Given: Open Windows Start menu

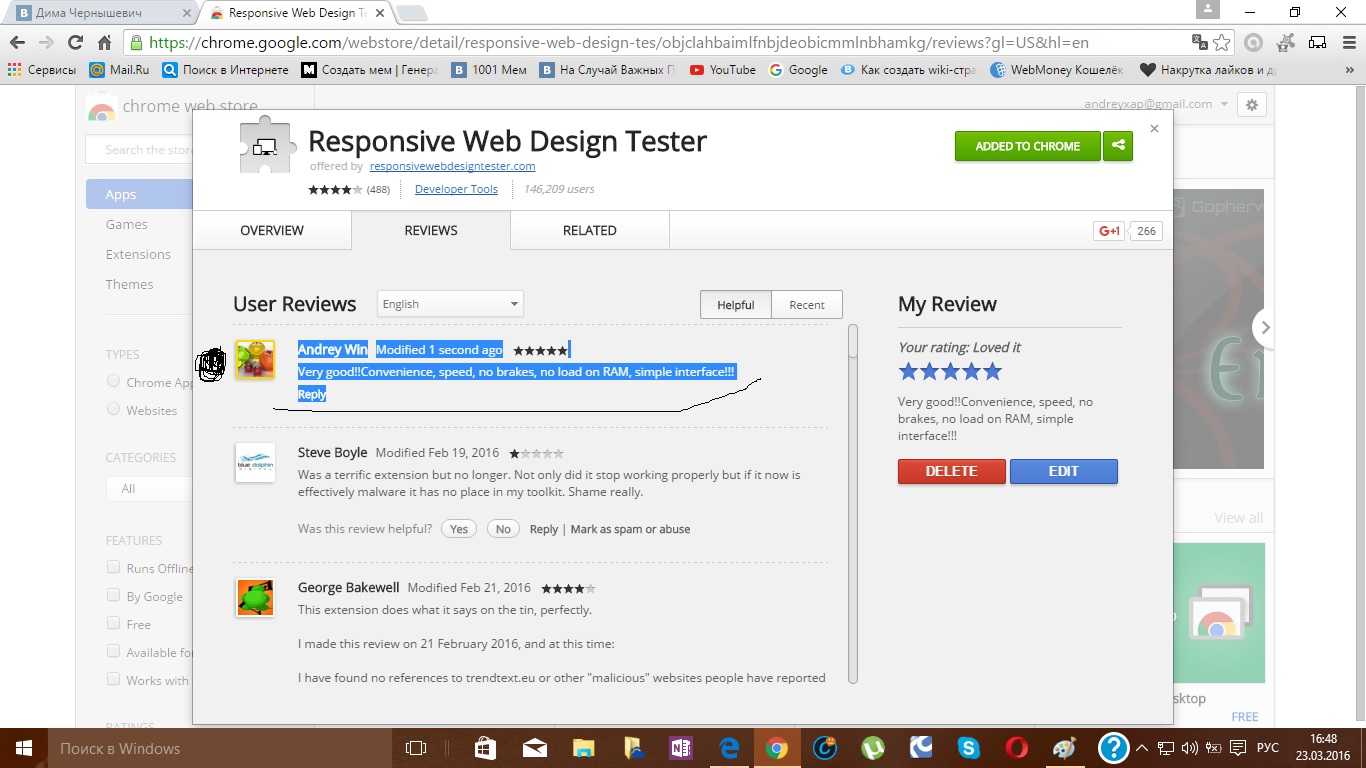Looking at the screenshot, I should tap(22, 748).
